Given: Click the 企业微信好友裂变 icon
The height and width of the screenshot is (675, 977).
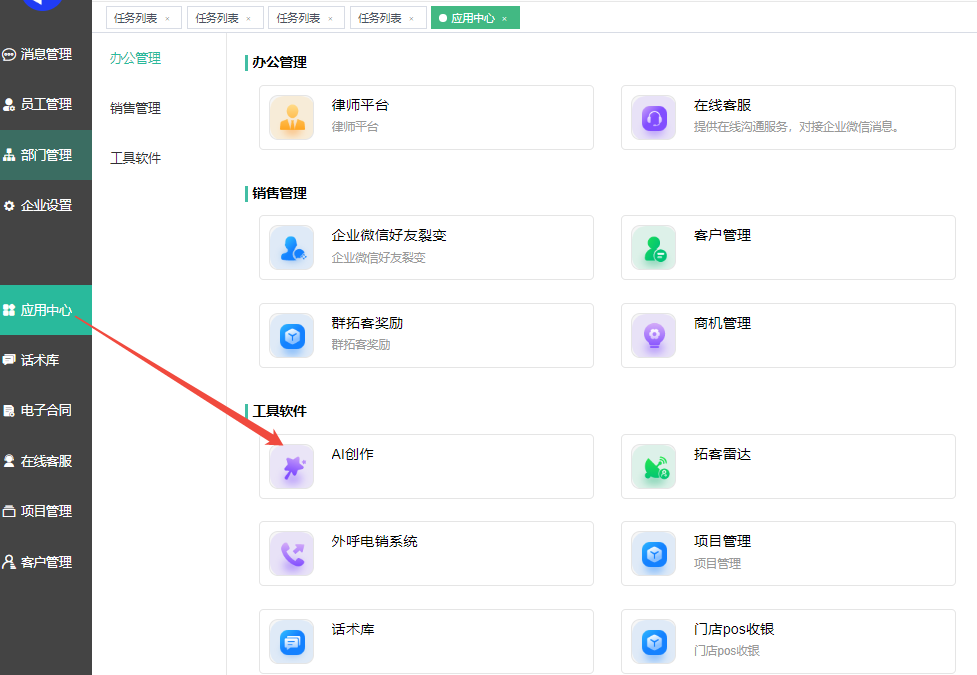Looking at the screenshot, I should pos(292,248).
